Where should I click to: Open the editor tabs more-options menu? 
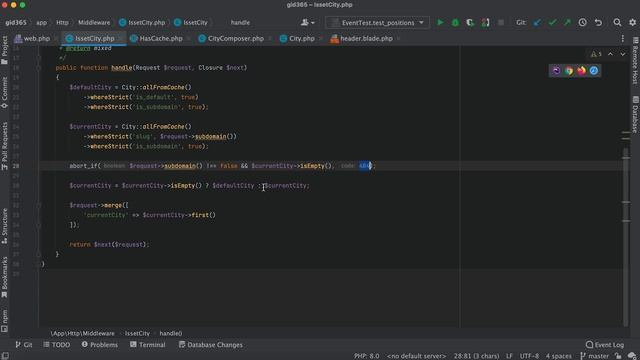click(x=622, y=38)
